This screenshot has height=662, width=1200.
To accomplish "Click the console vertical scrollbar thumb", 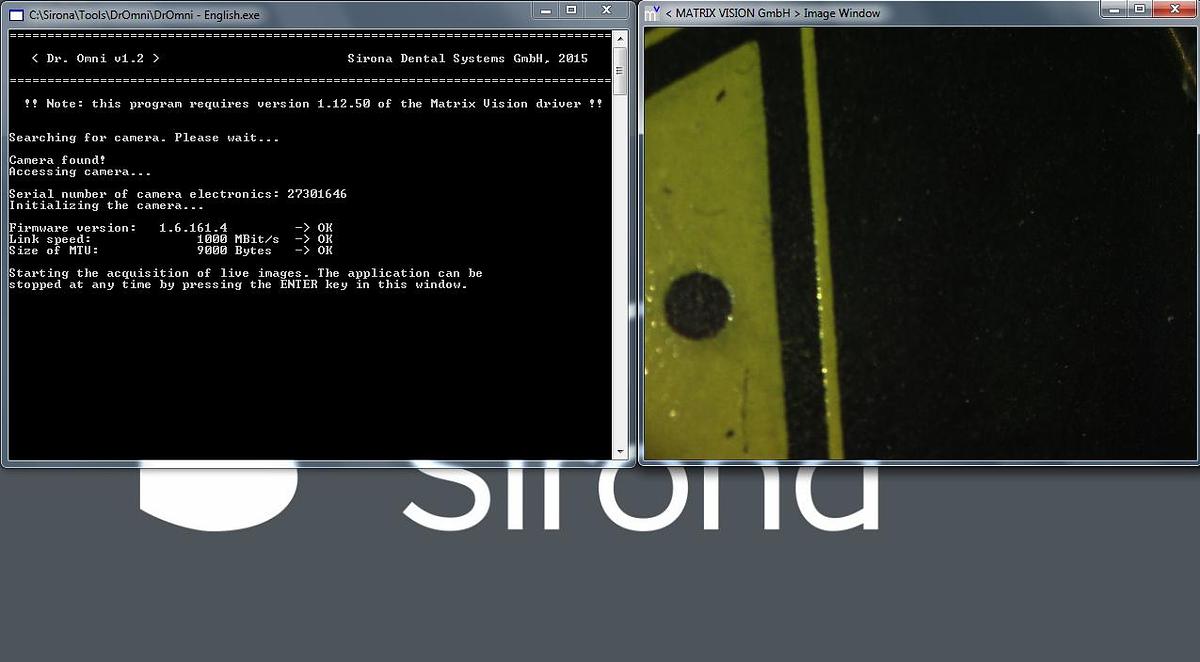I will [x=620, y=69].
